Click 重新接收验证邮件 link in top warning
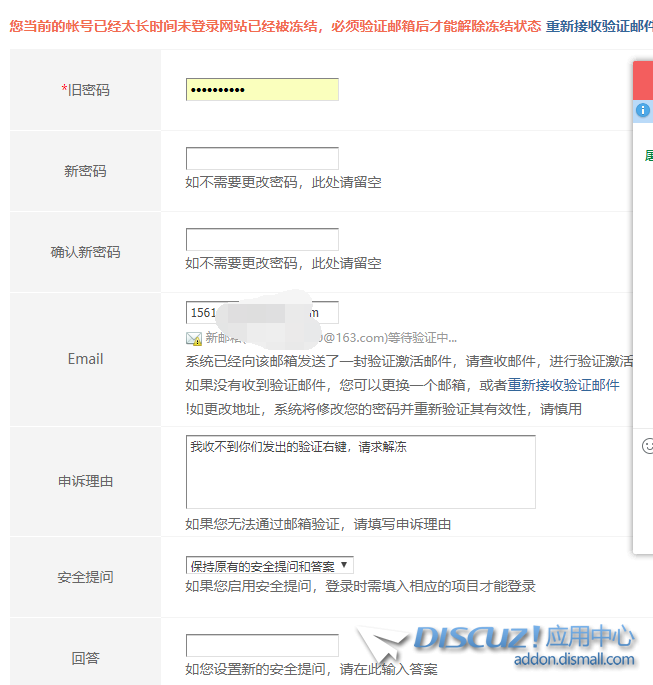The height and width of the screenshot is (685, 653). click(x=598, y=26)
